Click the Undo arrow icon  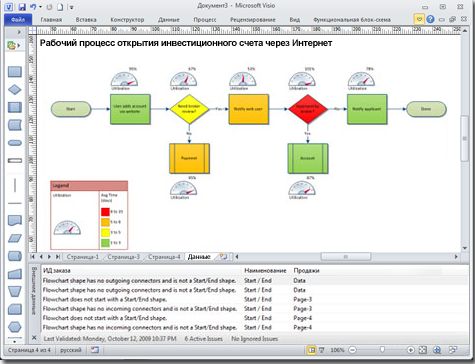point(33,7)
